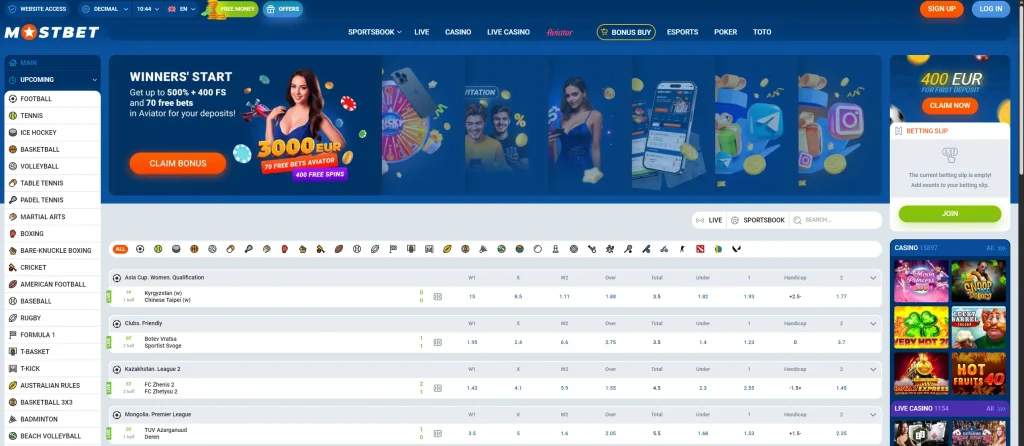Select brown American football icon in filter row

click(x=339, y=249)
